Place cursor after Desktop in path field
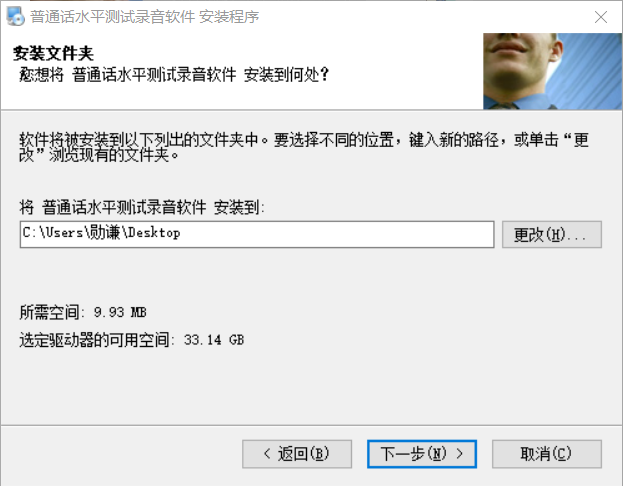Image resolution: width=623 pixels, height=486 pixels. tap(182, 233)
